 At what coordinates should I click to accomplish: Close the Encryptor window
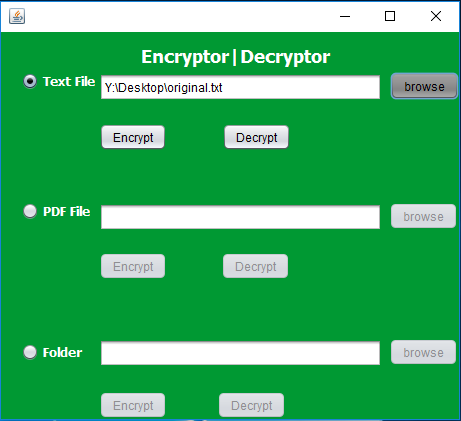[436, 16]
